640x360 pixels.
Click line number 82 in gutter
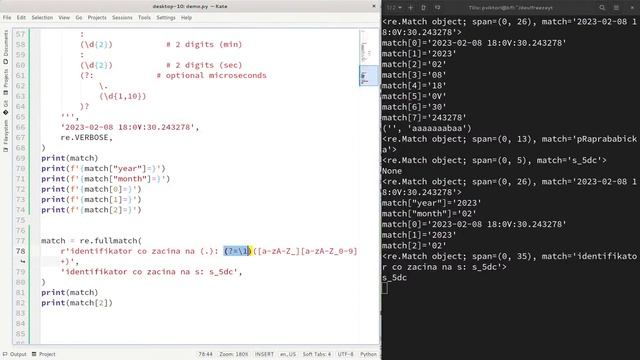click(x=21, y=303)
